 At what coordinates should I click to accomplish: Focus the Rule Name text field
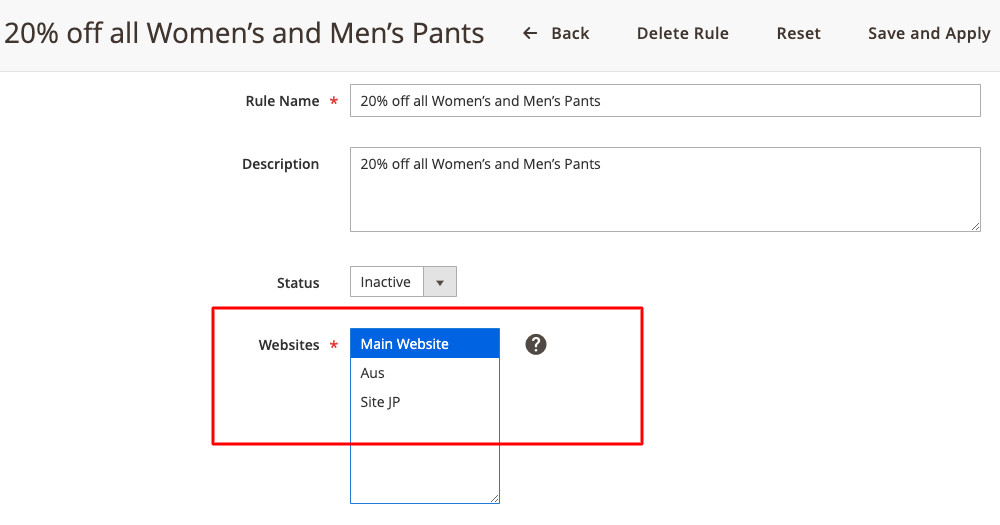[x=665, y=101]
